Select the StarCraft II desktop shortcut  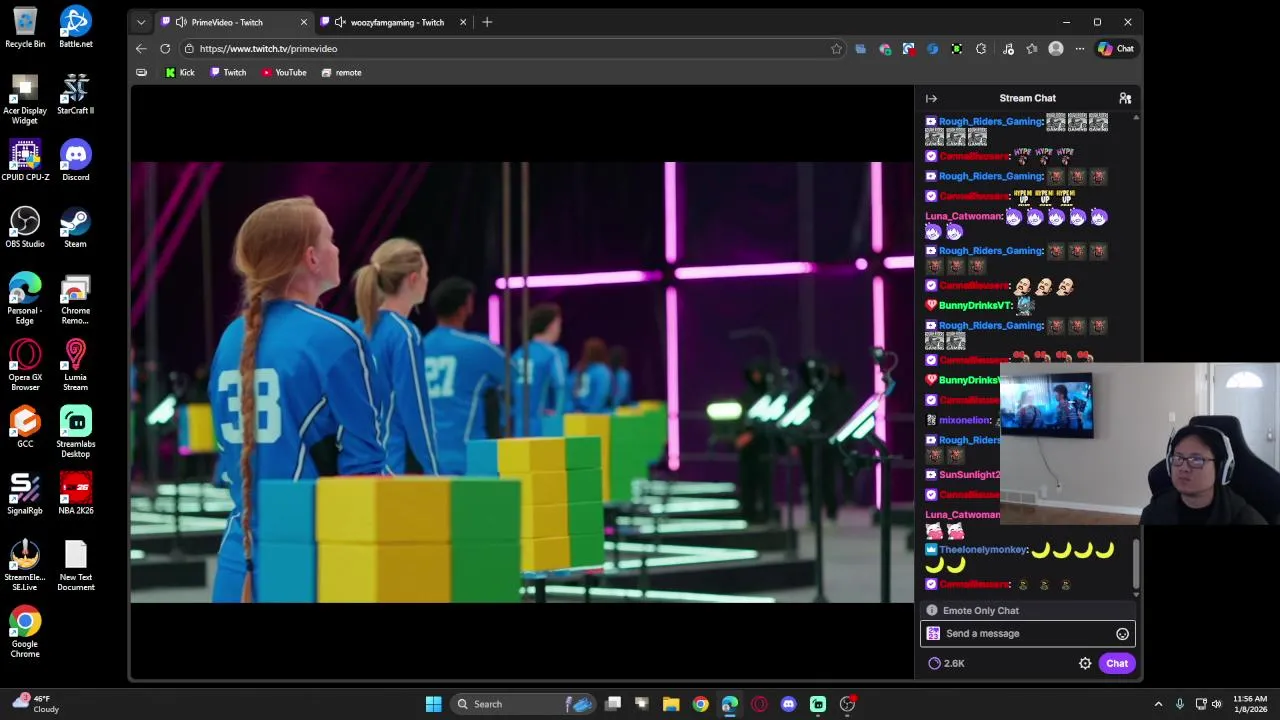[75, 94]
